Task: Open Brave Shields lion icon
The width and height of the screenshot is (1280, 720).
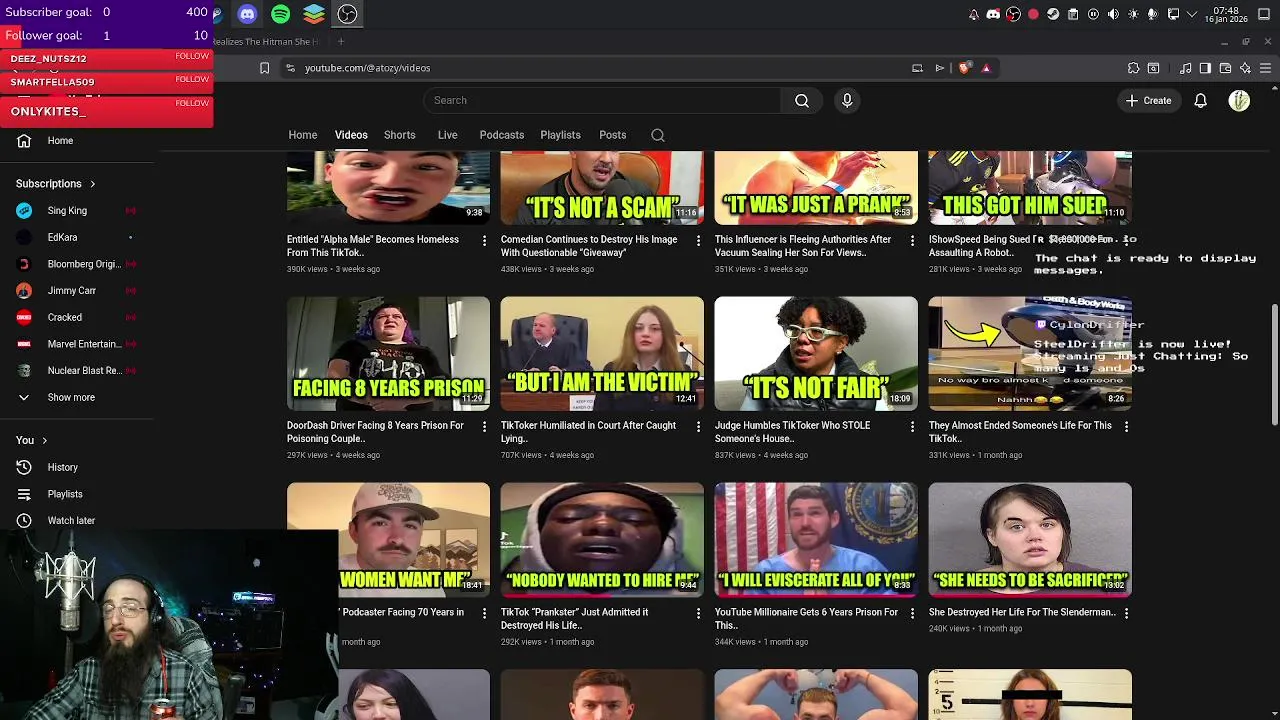Action: 964,68
